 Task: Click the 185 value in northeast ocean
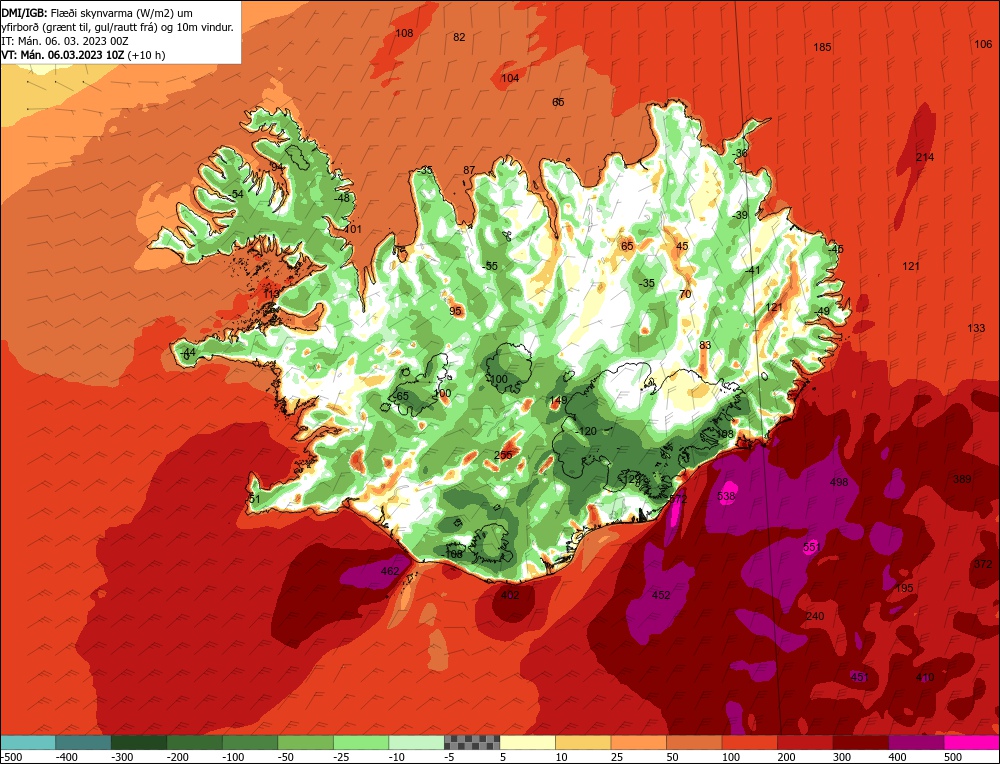[823, 47]
